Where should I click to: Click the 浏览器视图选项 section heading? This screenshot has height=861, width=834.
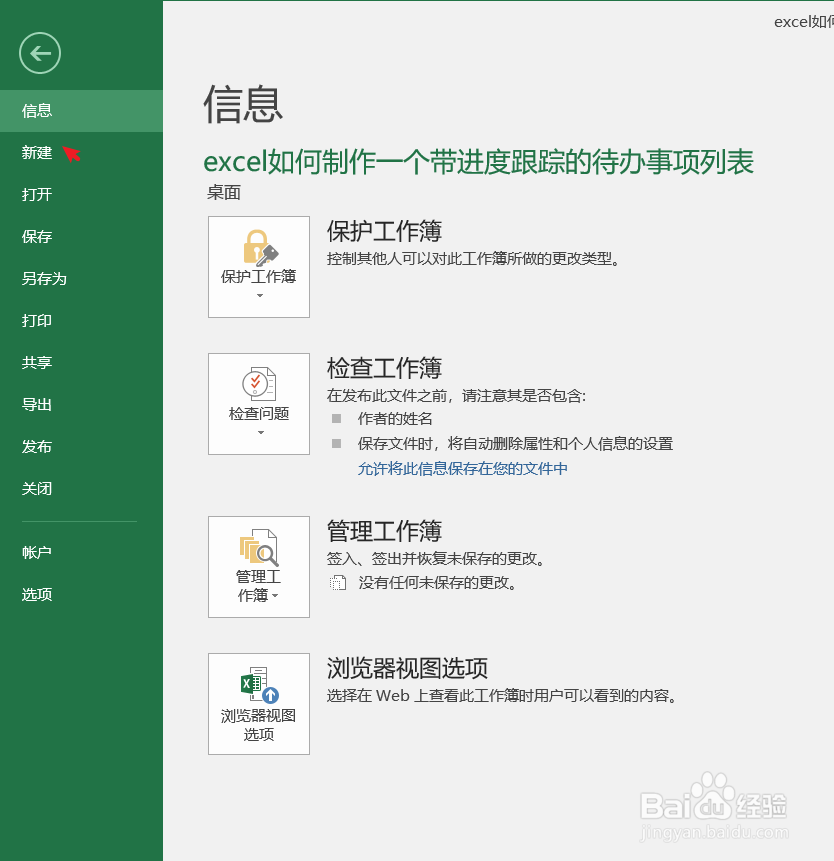tap(407, 668)
